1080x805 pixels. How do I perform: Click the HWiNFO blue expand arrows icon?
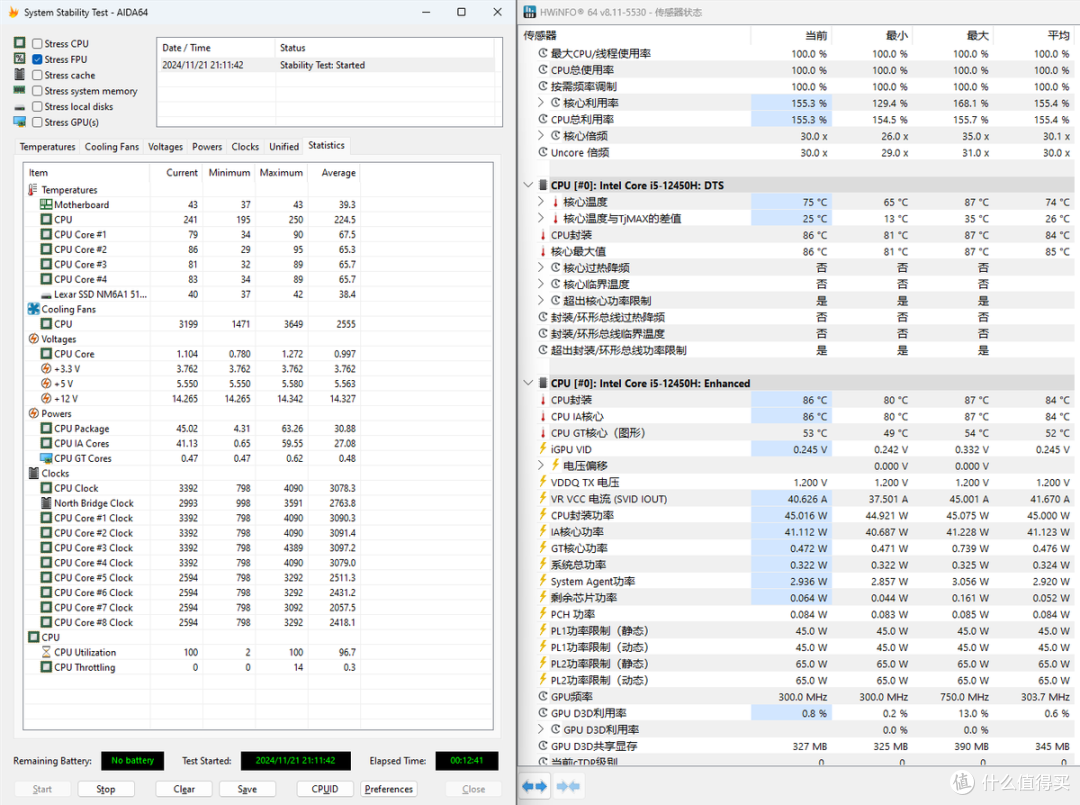535,786
